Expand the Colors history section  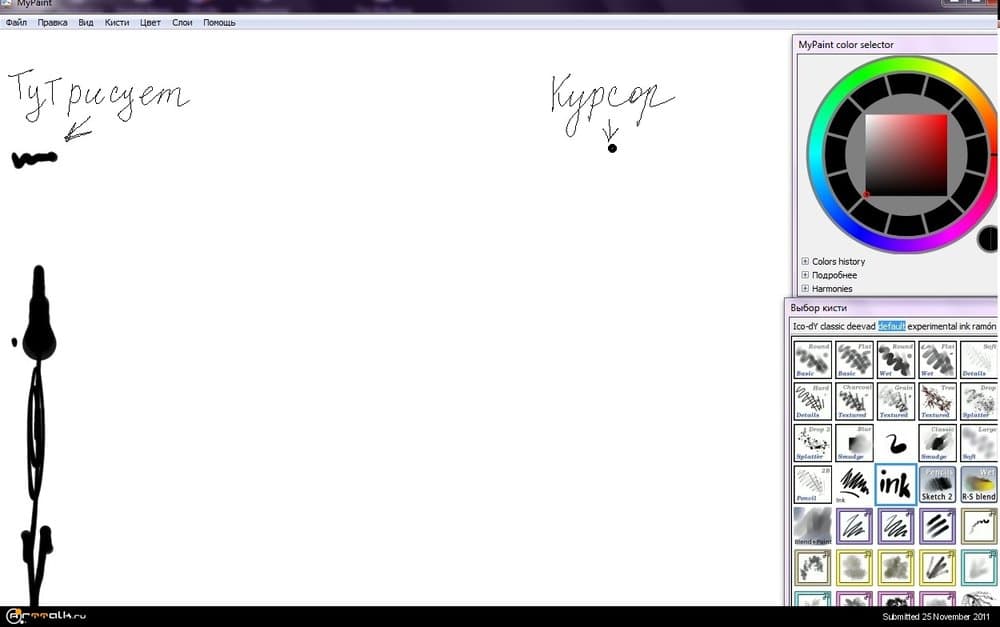pos(805,262)
